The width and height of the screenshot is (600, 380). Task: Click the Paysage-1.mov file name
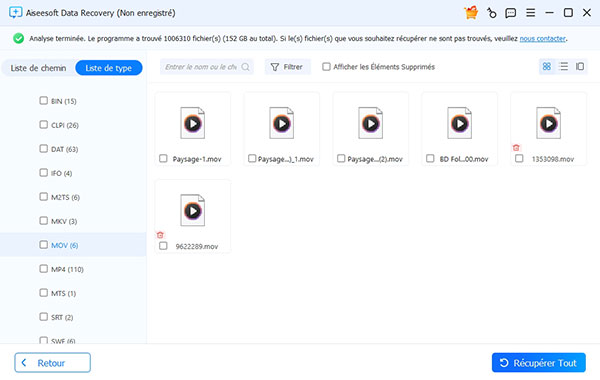[x=197, y=159]
